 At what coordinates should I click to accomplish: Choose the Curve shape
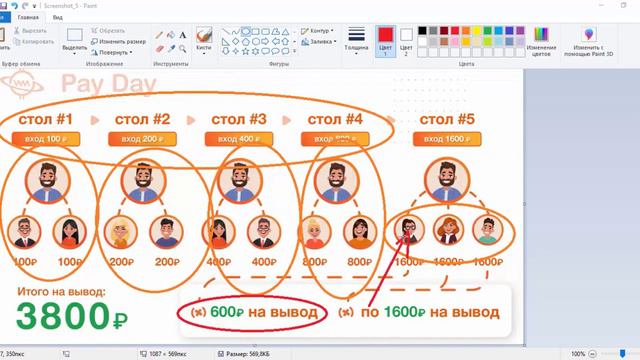tap(236, 32)
